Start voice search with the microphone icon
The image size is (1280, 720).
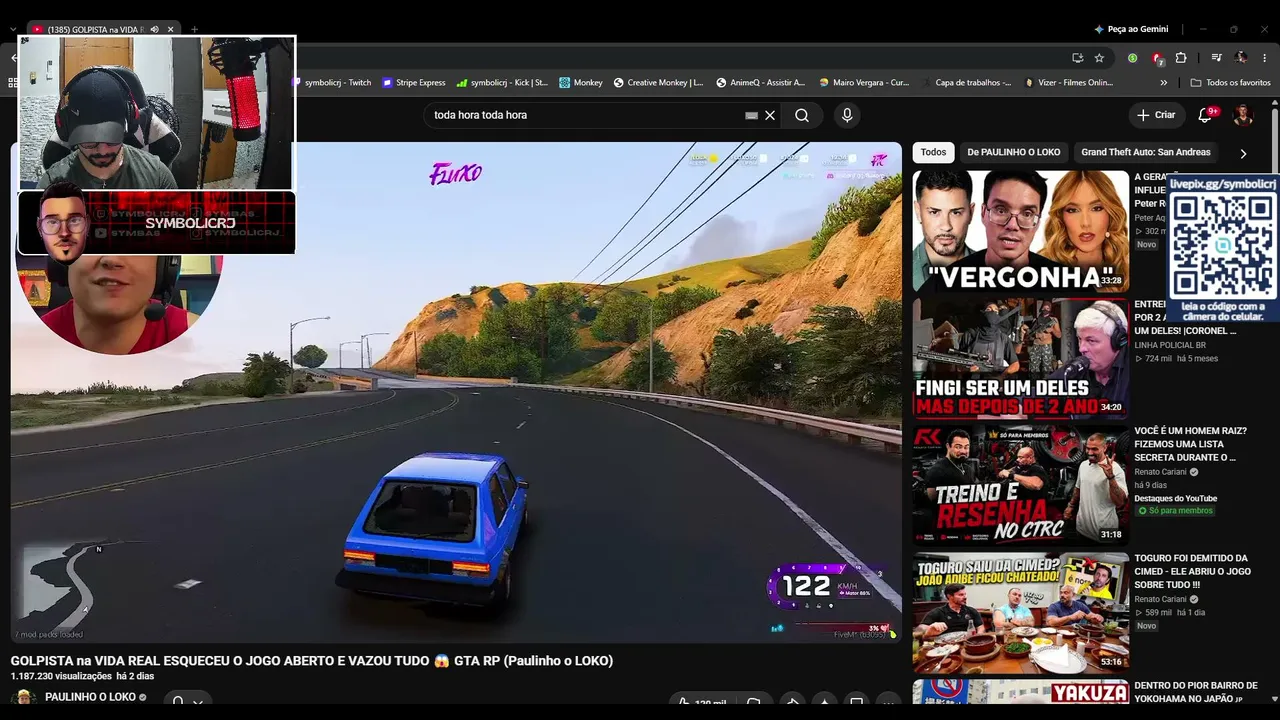point(847,115)
